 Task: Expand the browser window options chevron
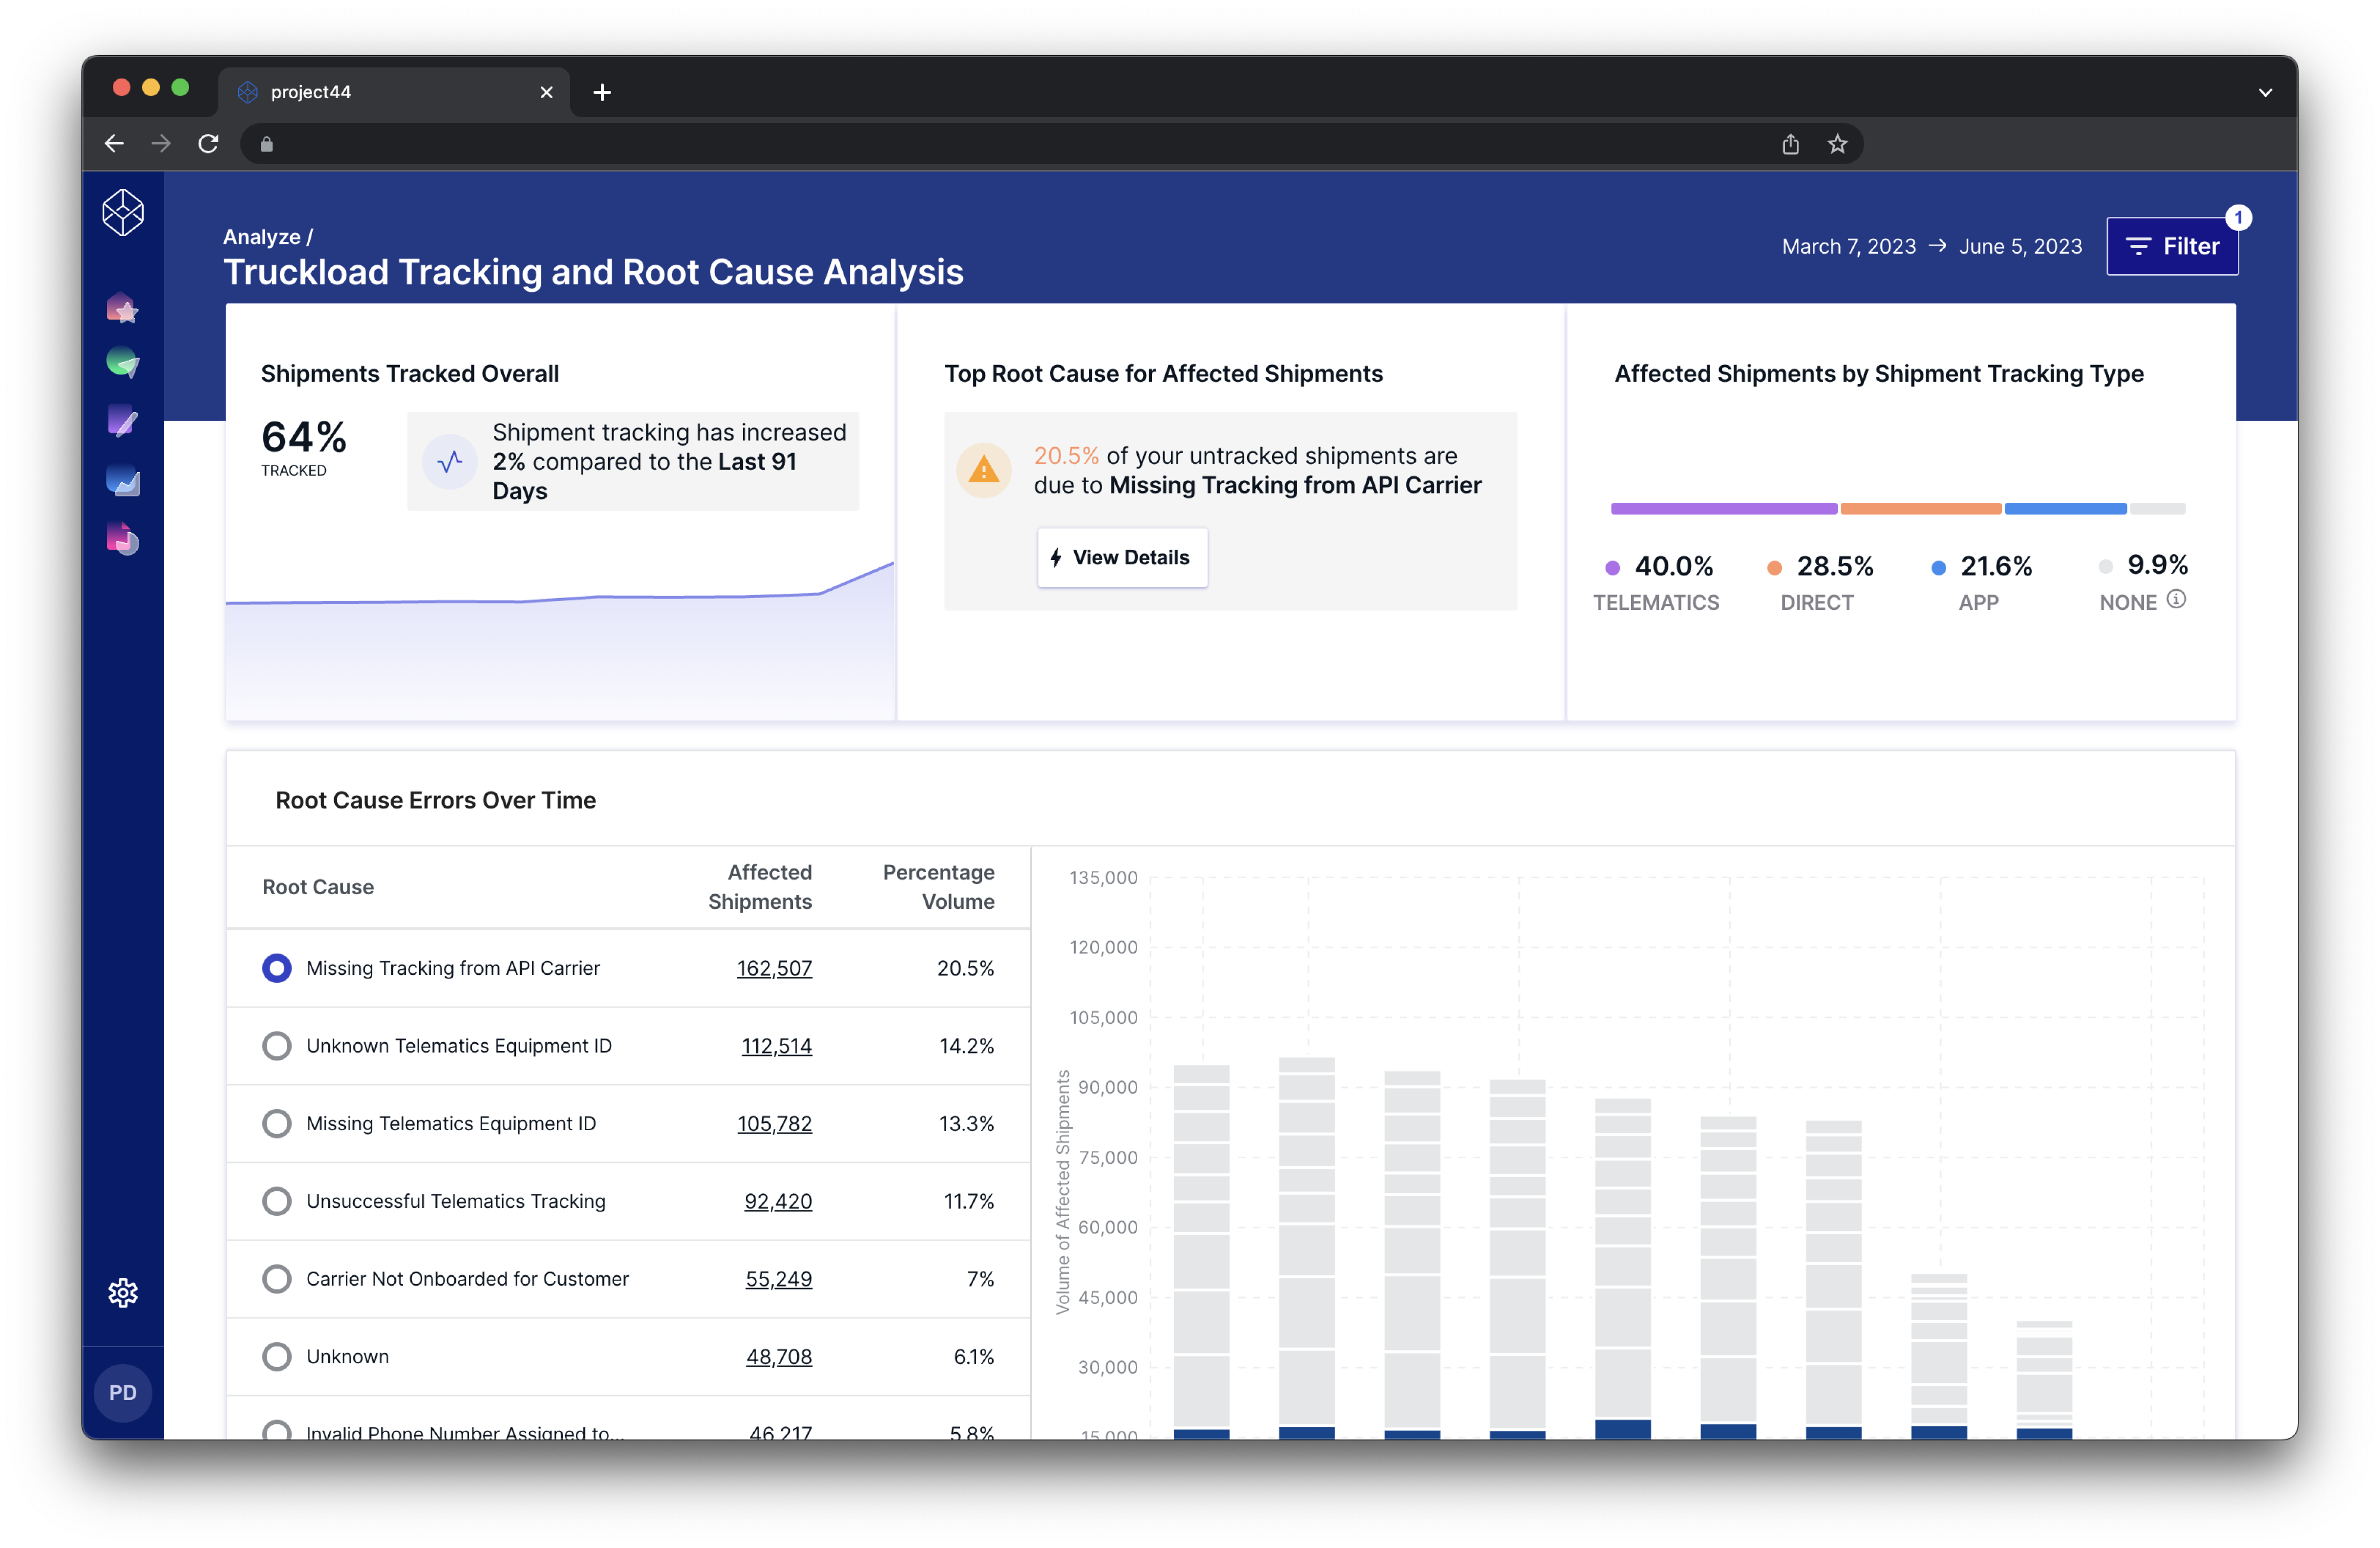[x=2265, y=92]
